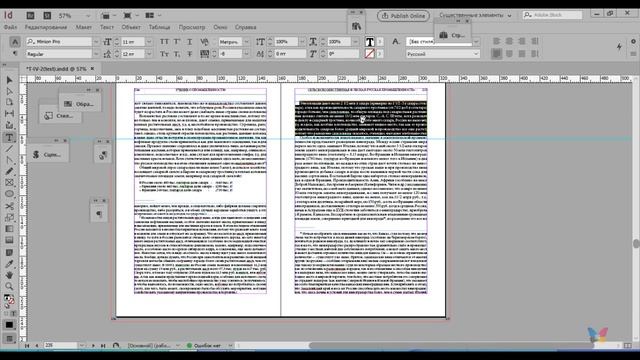Viewport: 640px width, 360px height.
Task: Click the Adobe Stock search field
Action: point(553,15)
